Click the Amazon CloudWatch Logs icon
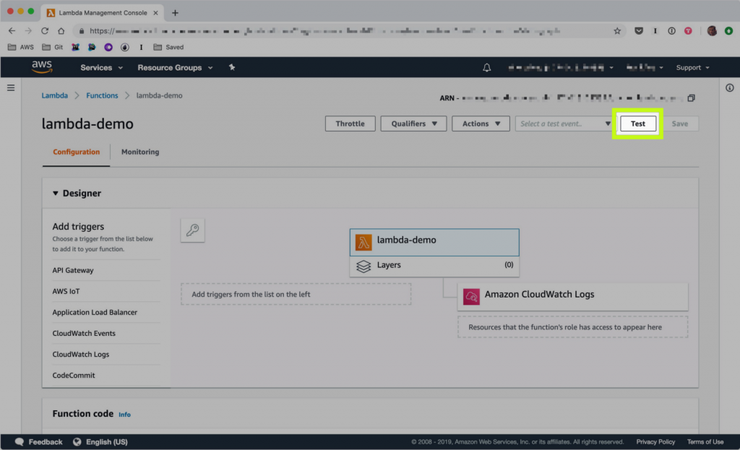 [x=471, y=297]
